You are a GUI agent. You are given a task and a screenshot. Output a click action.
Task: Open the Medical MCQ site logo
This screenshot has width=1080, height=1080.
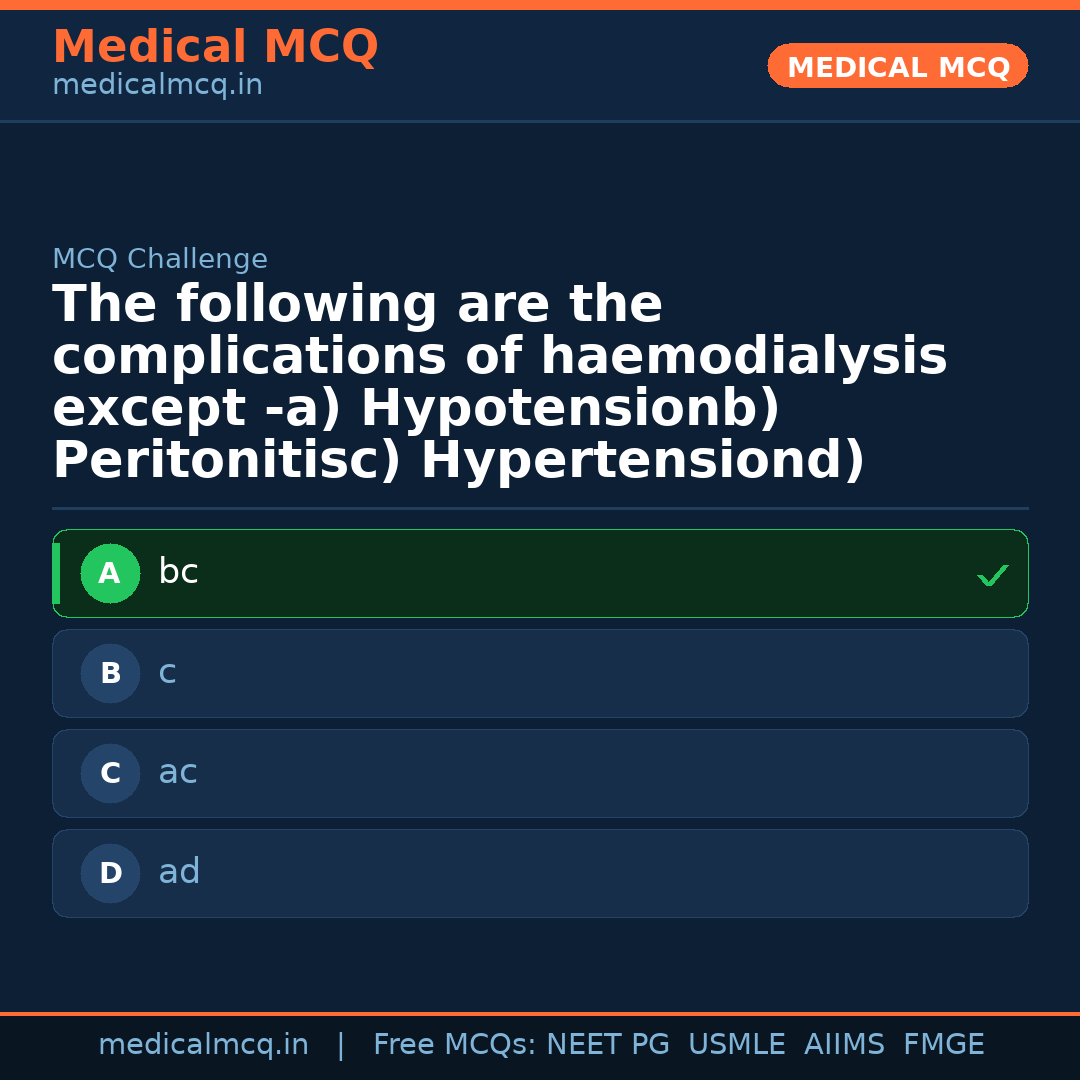click(215, 46)
